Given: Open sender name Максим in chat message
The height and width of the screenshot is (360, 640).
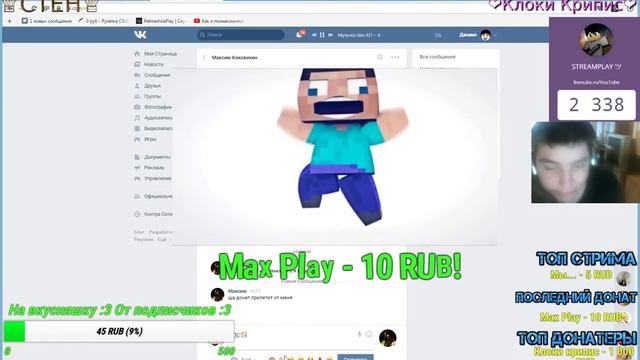Looking at the screenshot, I should tap(237, 291).
